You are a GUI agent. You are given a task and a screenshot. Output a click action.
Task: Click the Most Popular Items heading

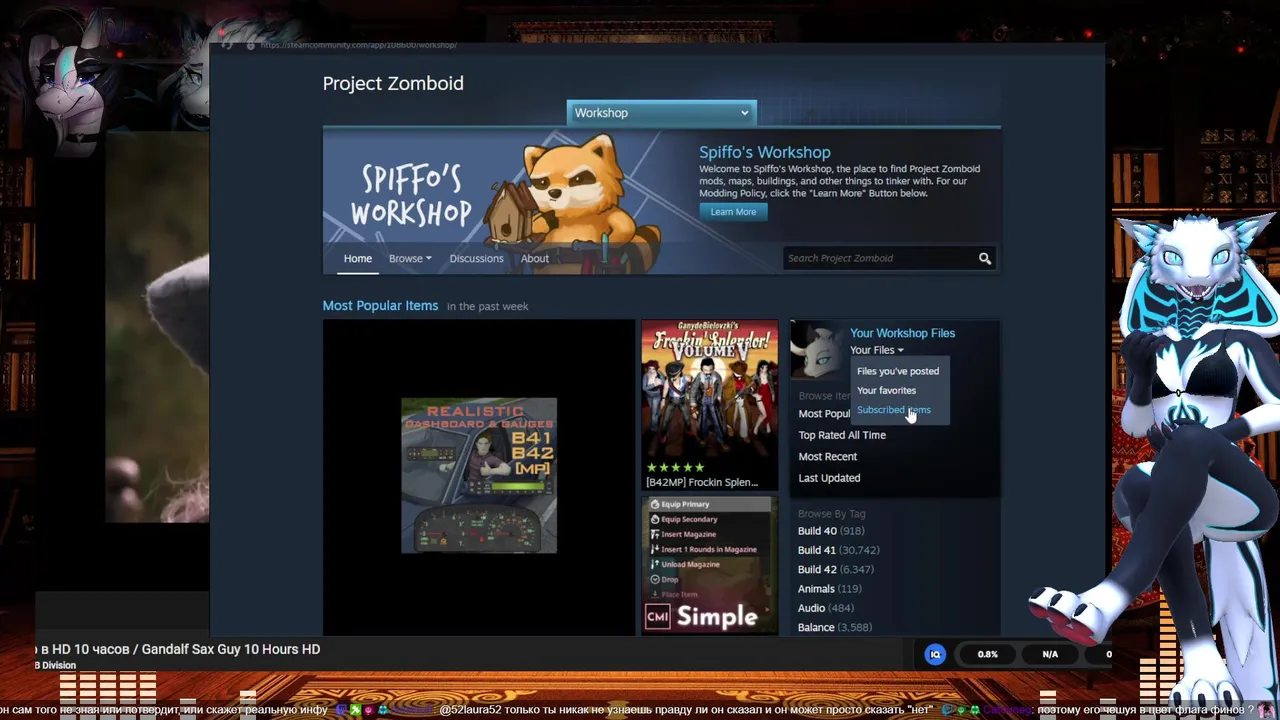(380, 305)
